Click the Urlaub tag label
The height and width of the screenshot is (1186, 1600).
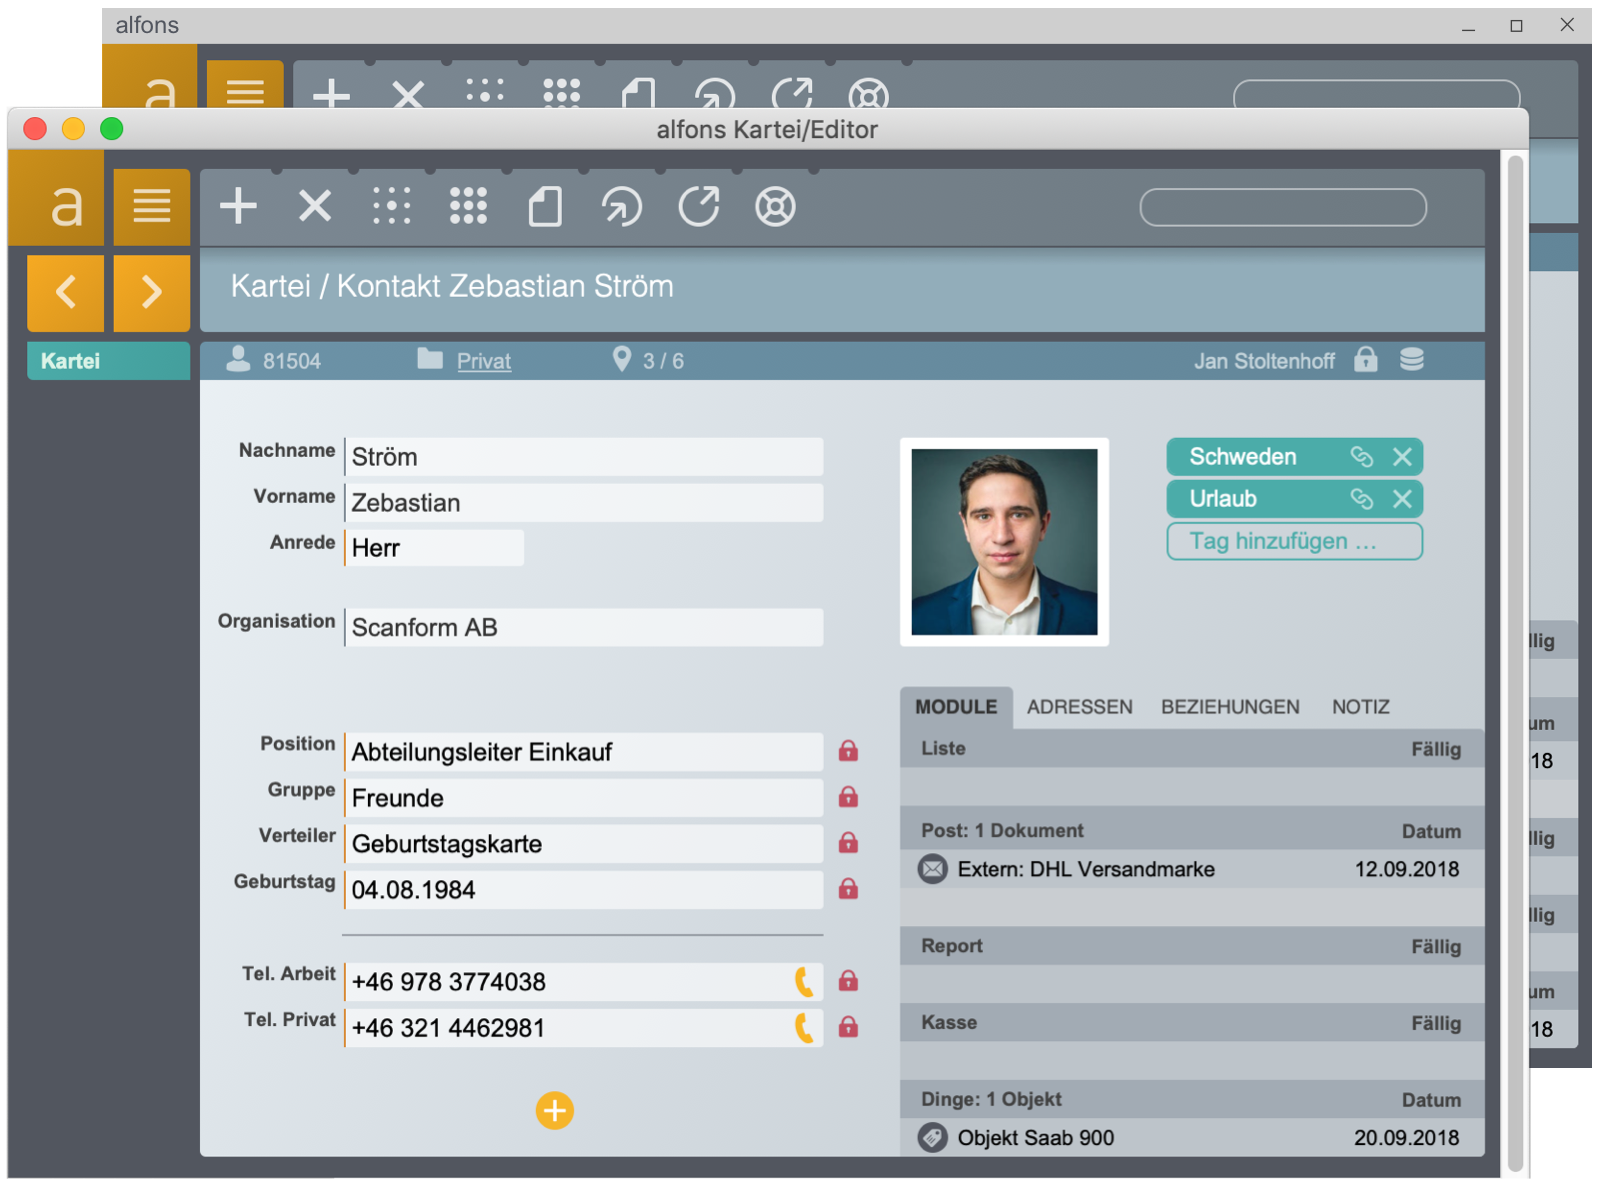pyautogui.click(x=1223, y=499)
